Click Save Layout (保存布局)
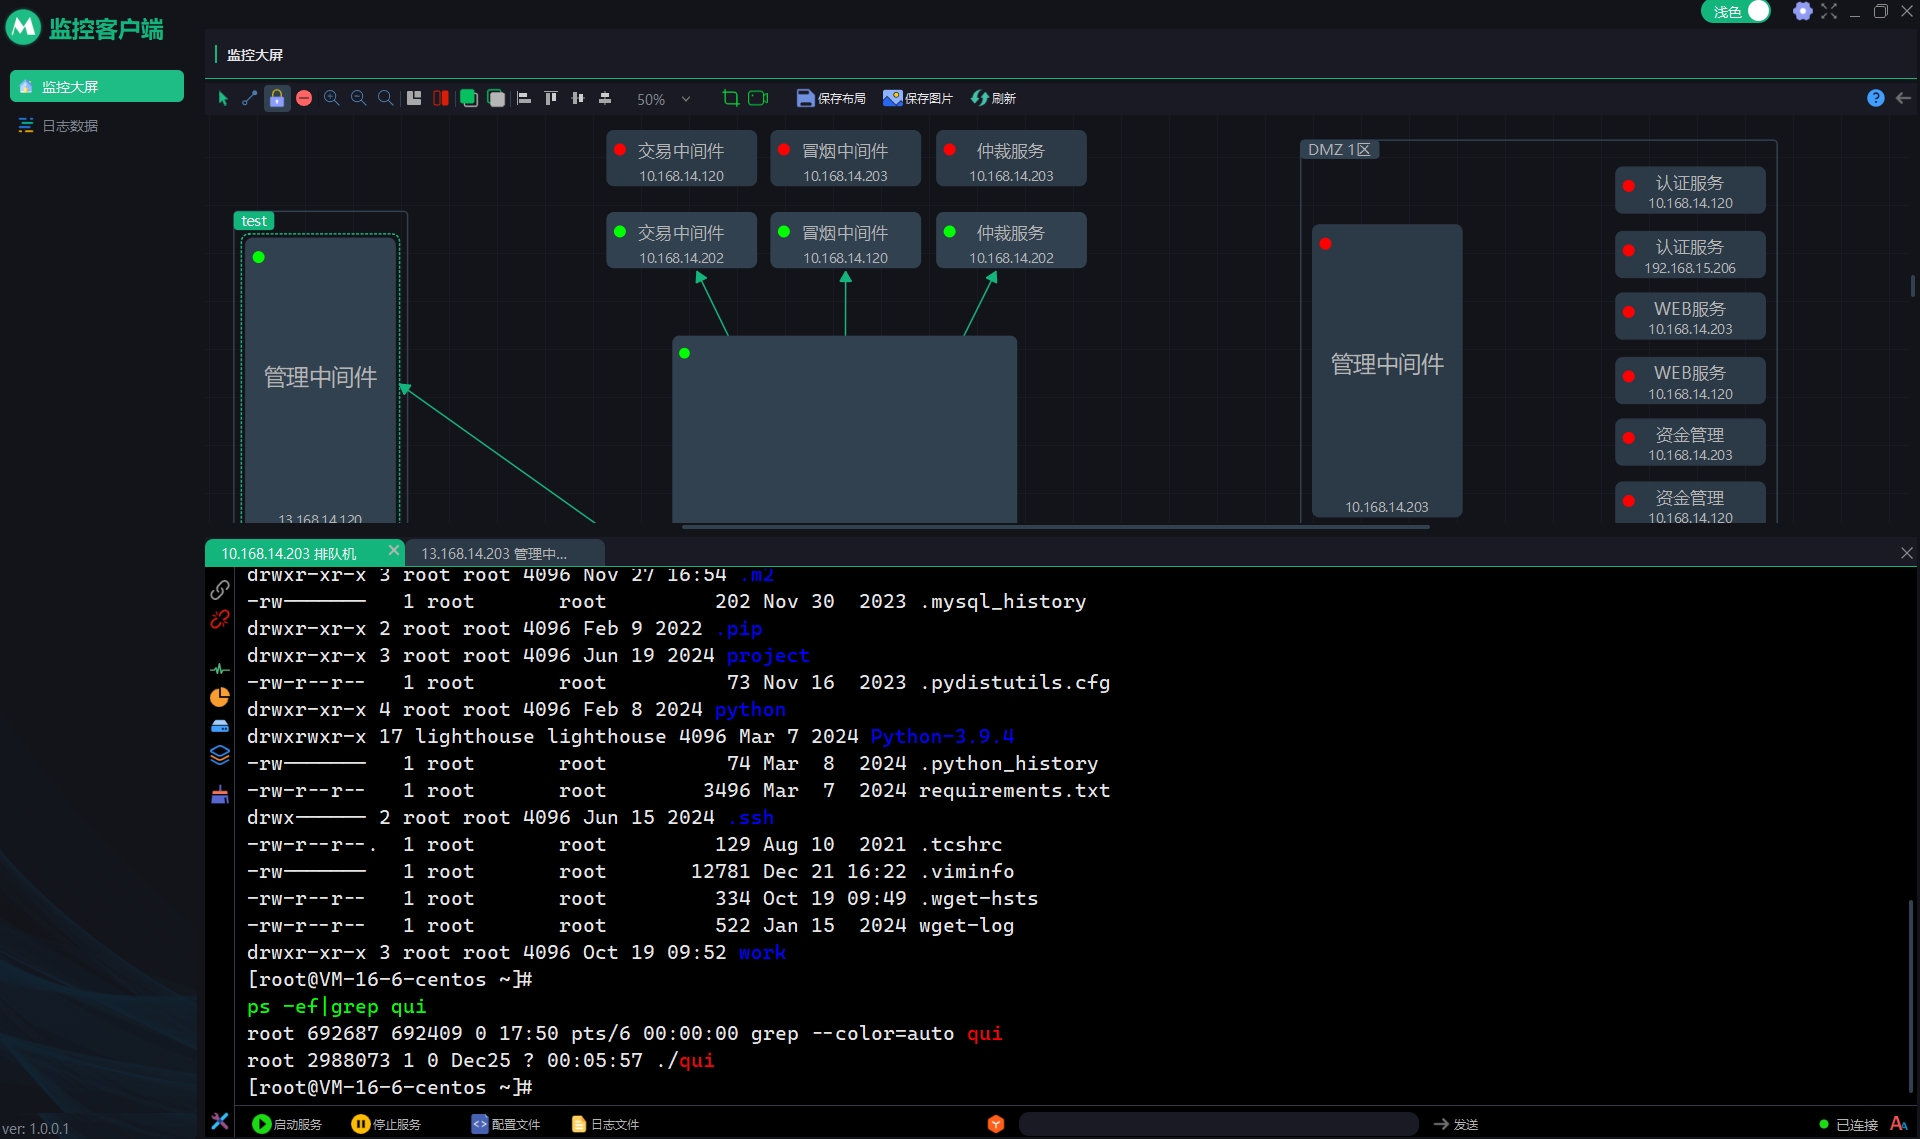This screenshot has width=1920, height=1139. pos(831,98)
